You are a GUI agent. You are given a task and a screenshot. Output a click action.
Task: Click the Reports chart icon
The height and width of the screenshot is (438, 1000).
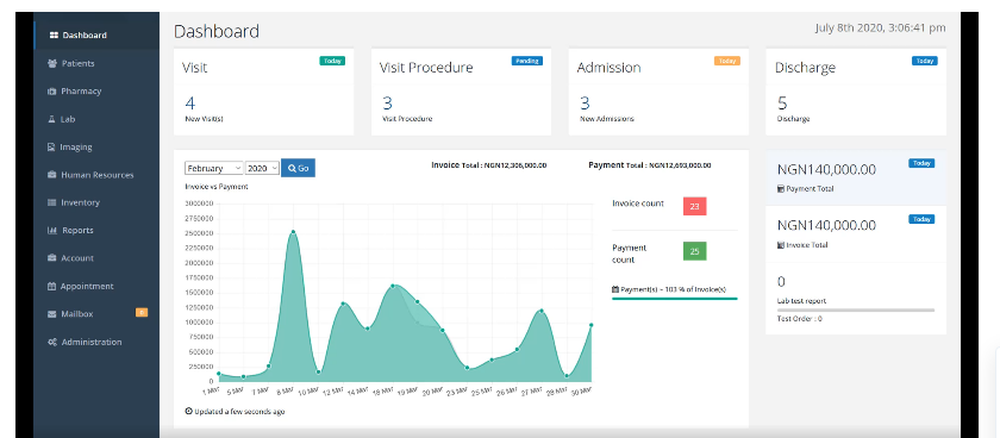52,230
